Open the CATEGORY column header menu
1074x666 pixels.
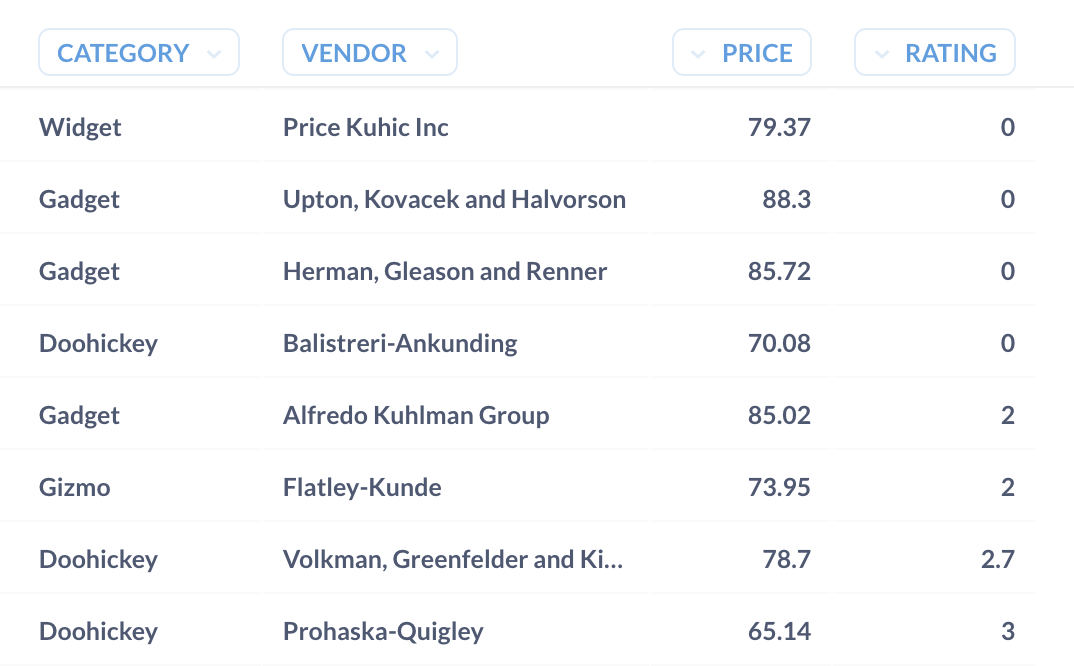[139, 53]
